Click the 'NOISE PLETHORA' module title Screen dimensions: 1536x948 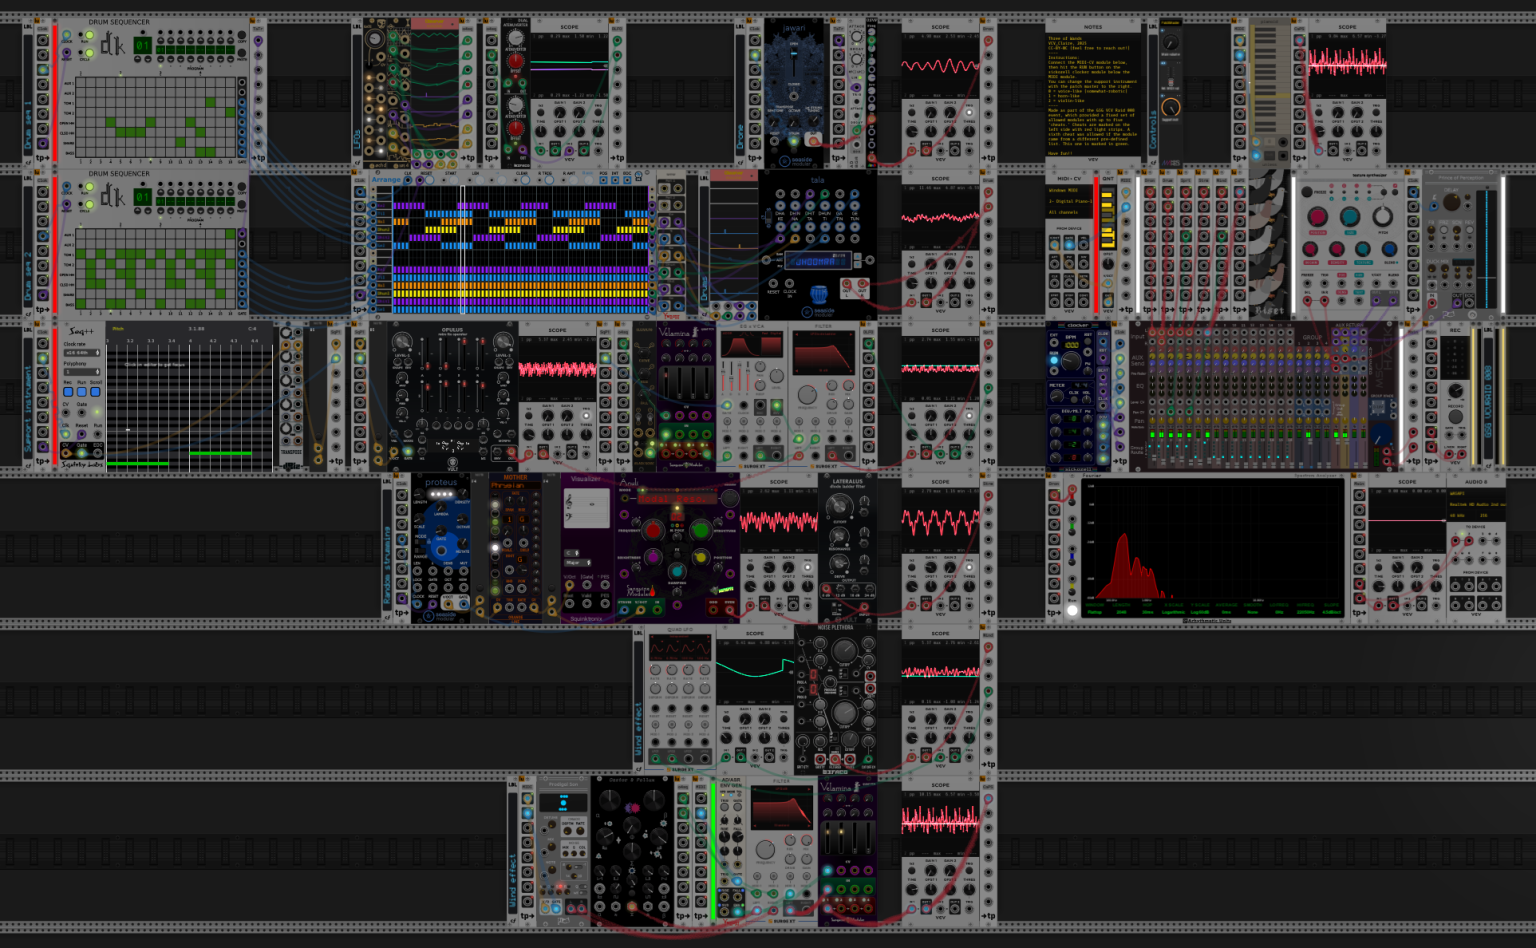pyautogui.click(x=836, y=628)
